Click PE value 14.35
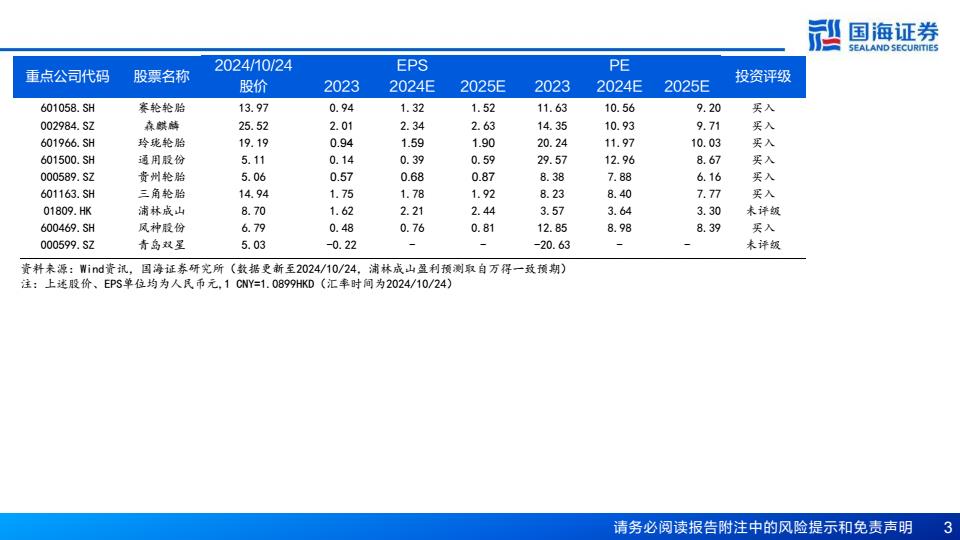The width and height of the screenshot is (960, 540). click(x=552, y=126)
